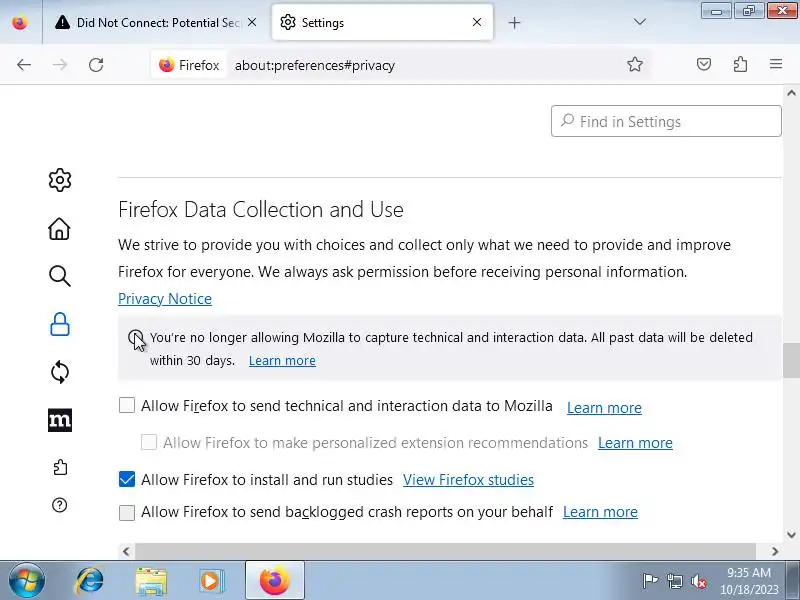Open the View Firefox studies link
800x600 pixels.
pyautogui.click(x=468, y=480)
